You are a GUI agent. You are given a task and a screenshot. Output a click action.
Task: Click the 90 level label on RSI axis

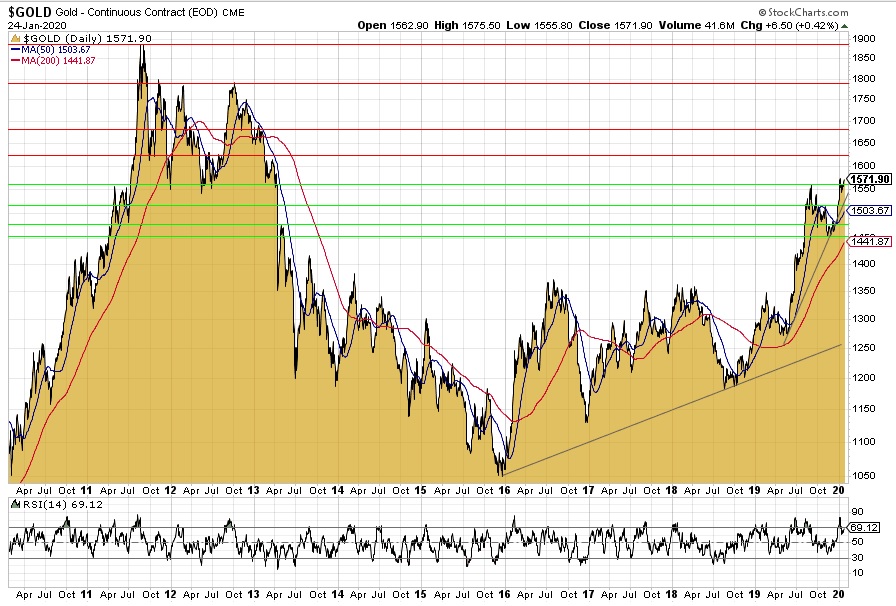click(x=857, y=511)
